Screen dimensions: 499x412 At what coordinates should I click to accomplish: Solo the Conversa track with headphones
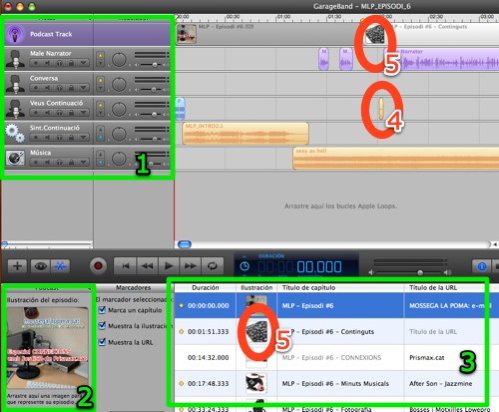pos(59,88)
